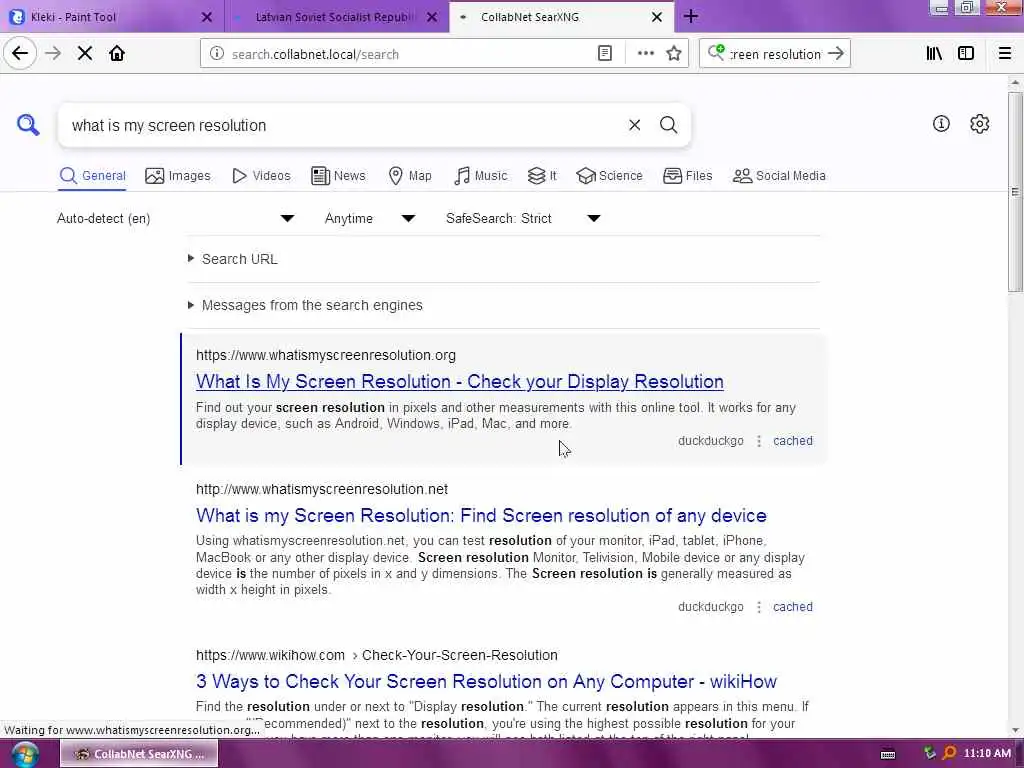This screenshot has width=1024, height=768.
Task: Select the Map search category
Action: (x=409, y=176)
